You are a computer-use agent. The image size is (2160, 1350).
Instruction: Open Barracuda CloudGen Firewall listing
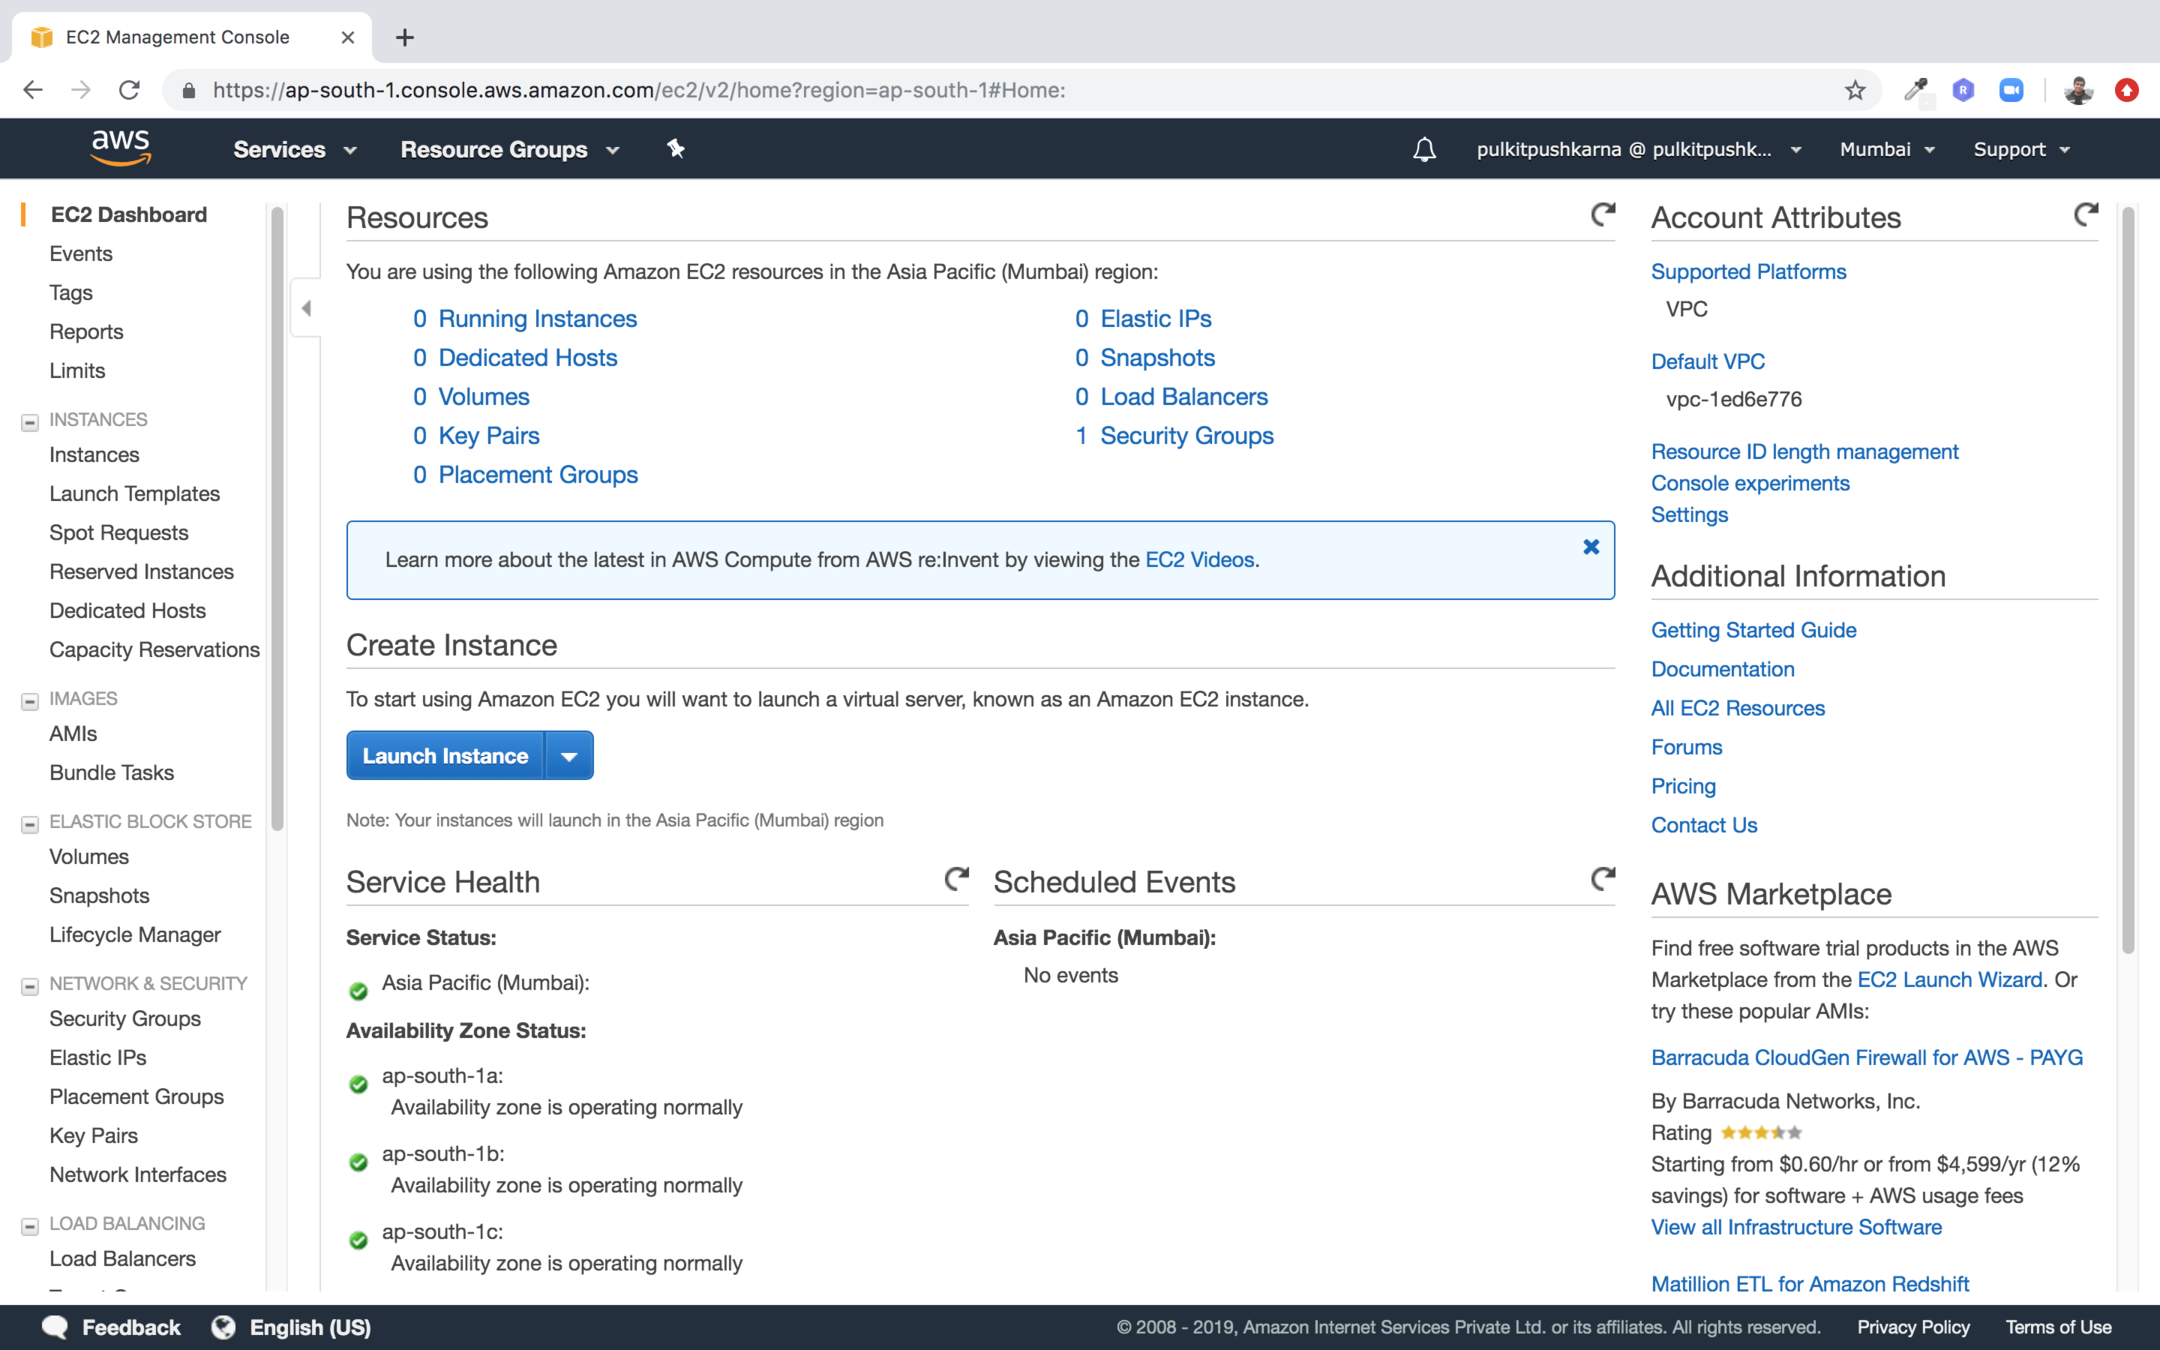[1866, 1057]
